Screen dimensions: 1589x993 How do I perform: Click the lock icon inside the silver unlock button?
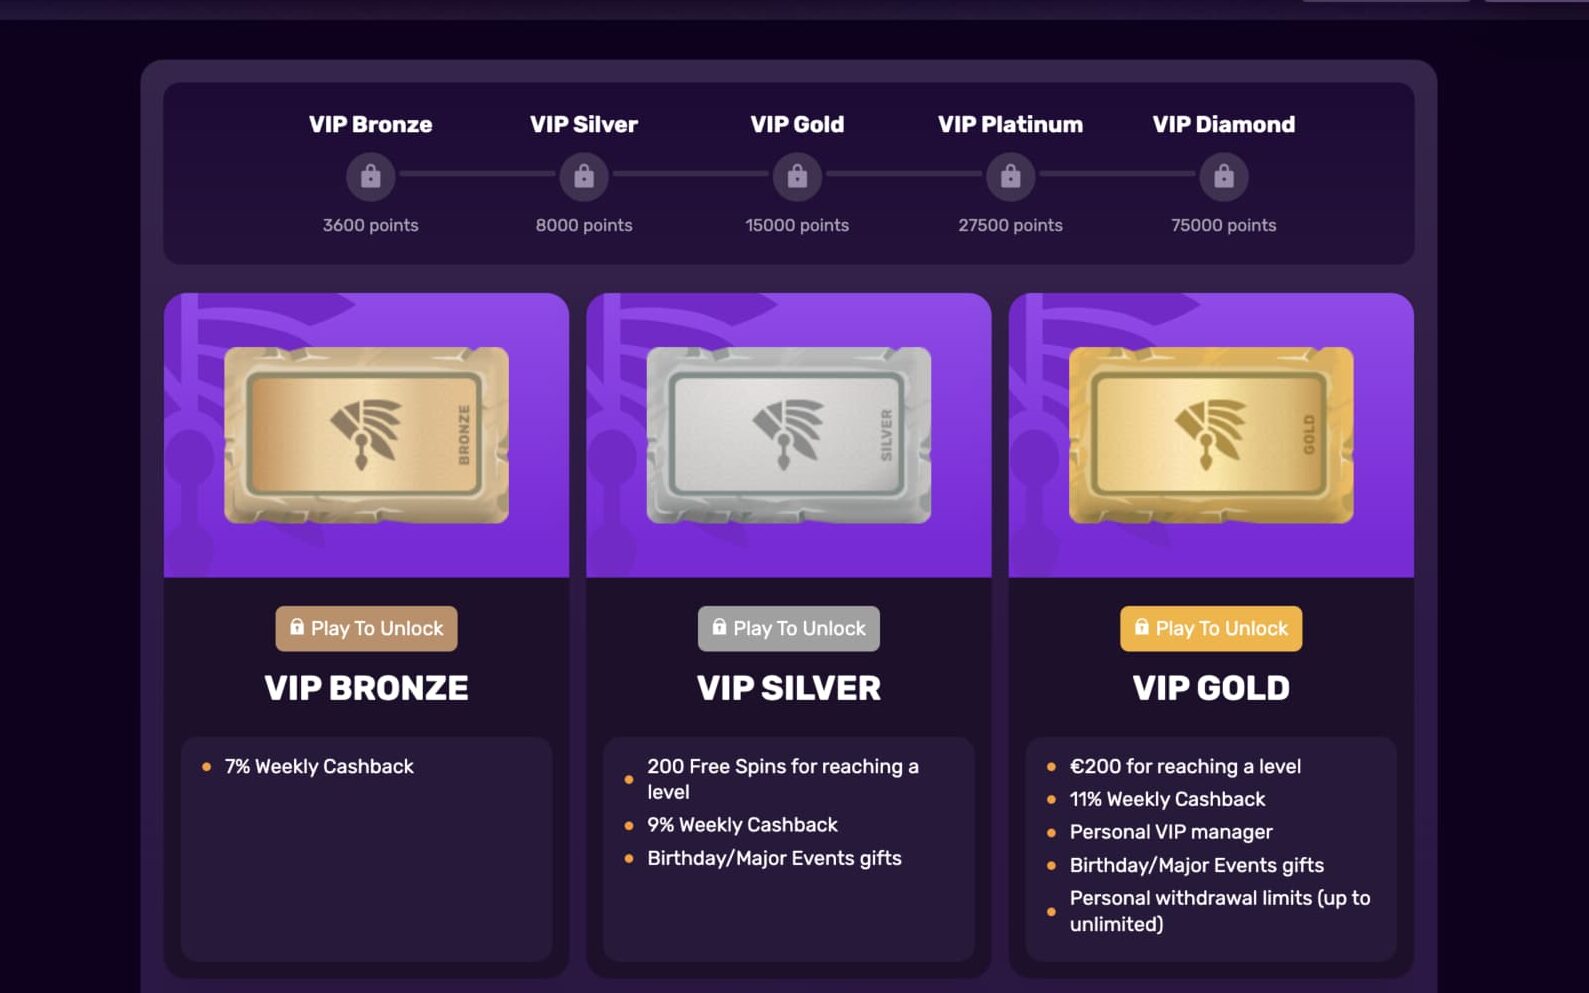(719, 628)
